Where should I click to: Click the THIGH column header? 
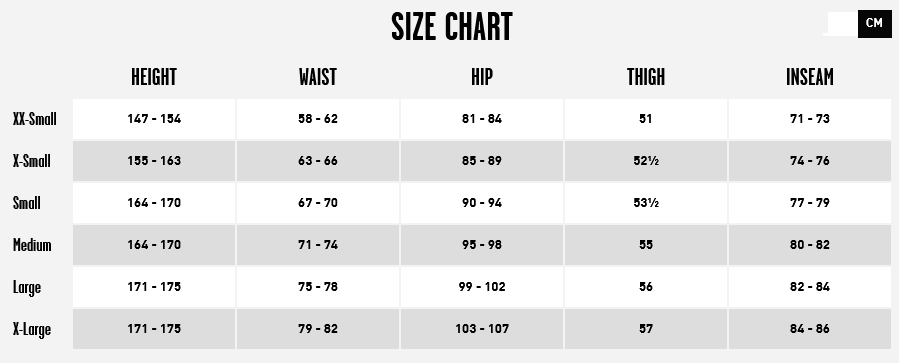pyautogui.click(x=646, y=77)
